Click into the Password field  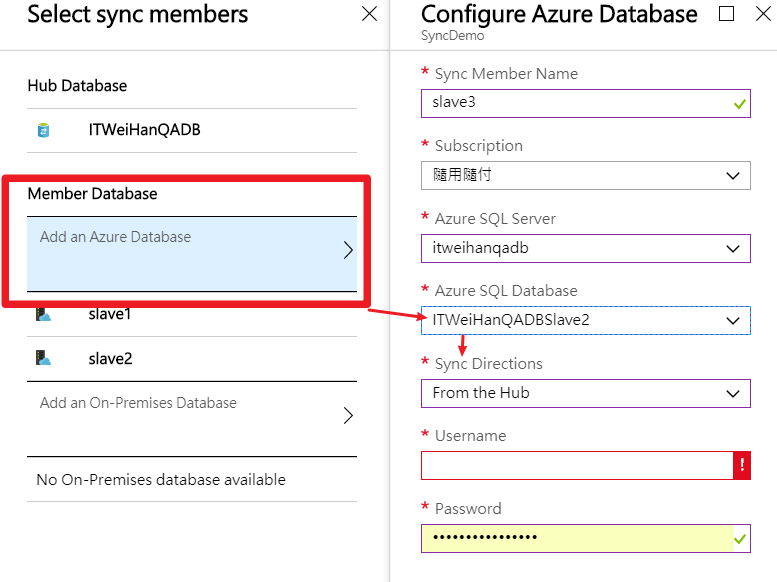[586, 538]
